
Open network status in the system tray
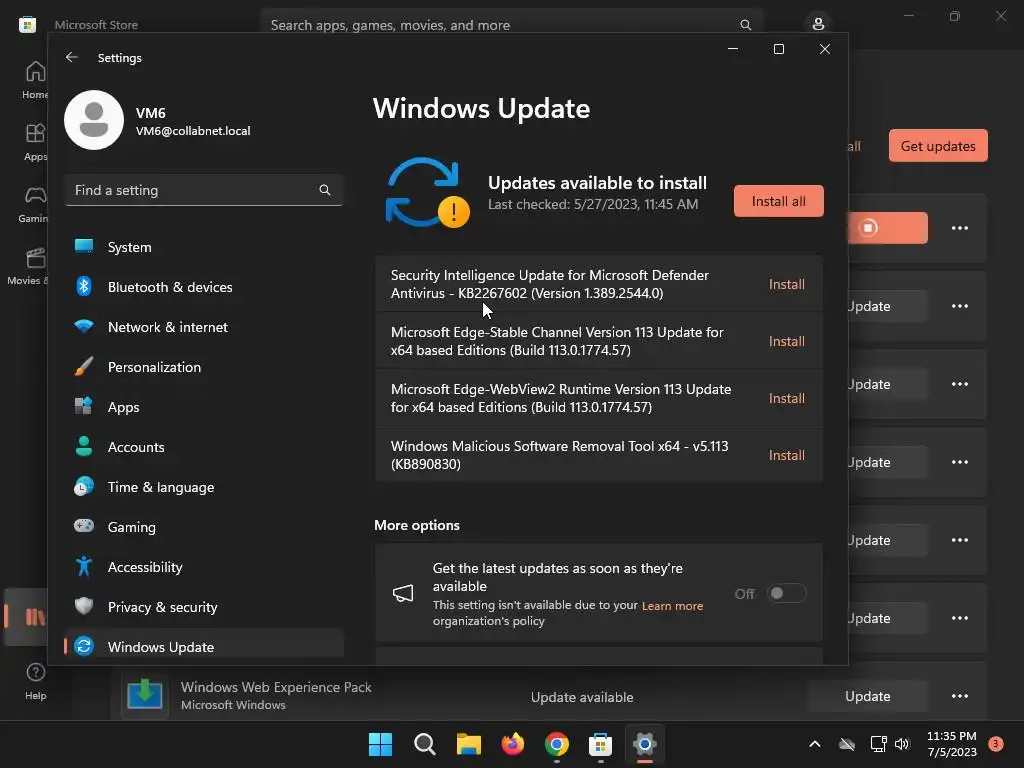click(x=878, y=744)
